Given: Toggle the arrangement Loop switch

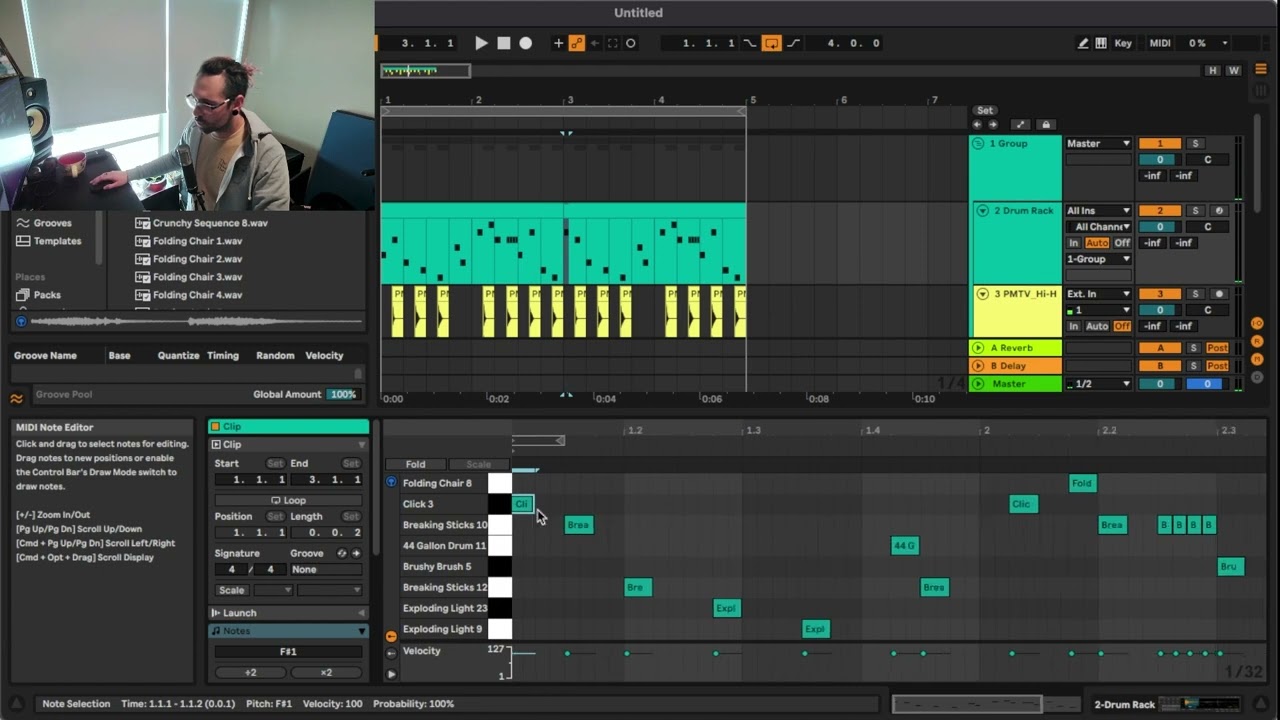Looking at the screenshot, I should (771, 43).
